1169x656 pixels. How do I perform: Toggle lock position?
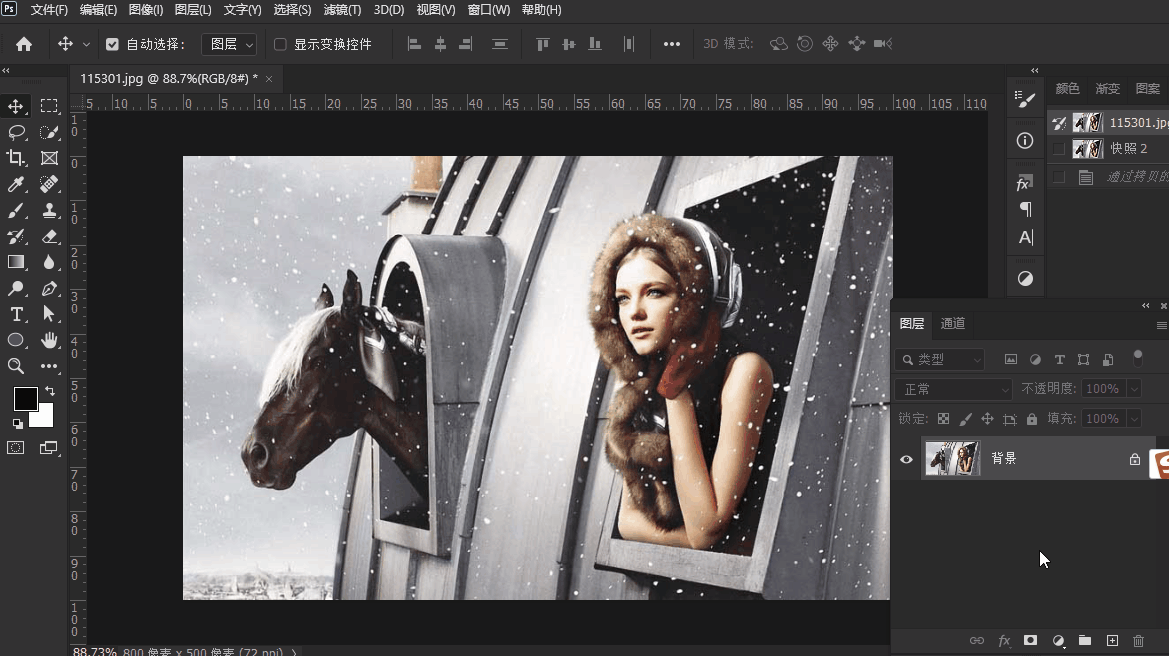pos(987,419)
